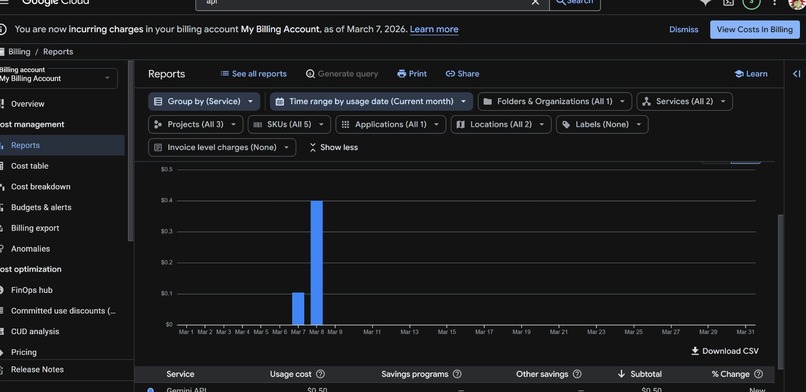Screen dimensions: 806x392
Task: Open Invoice level charges dropdown
Action: [222, 147]
